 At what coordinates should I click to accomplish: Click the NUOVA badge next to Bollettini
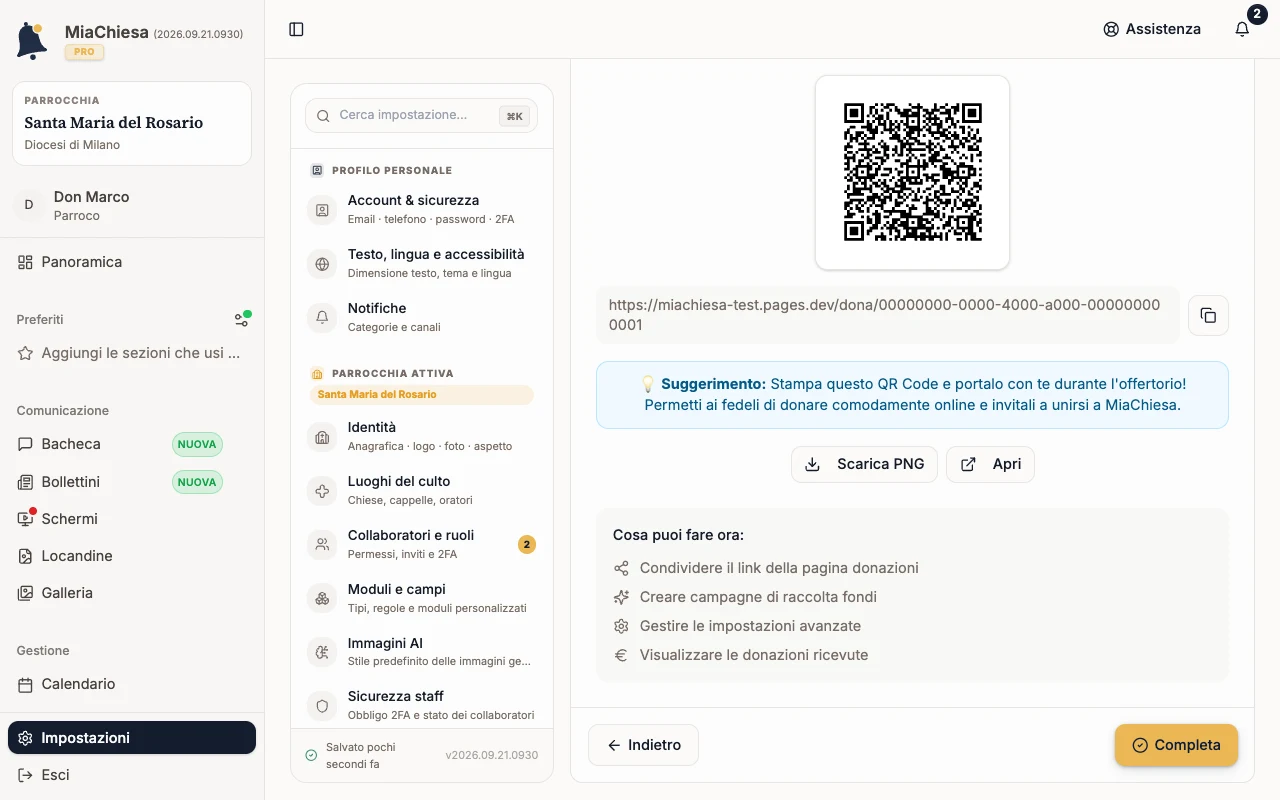pyautogui.click(x=197, y=482)
